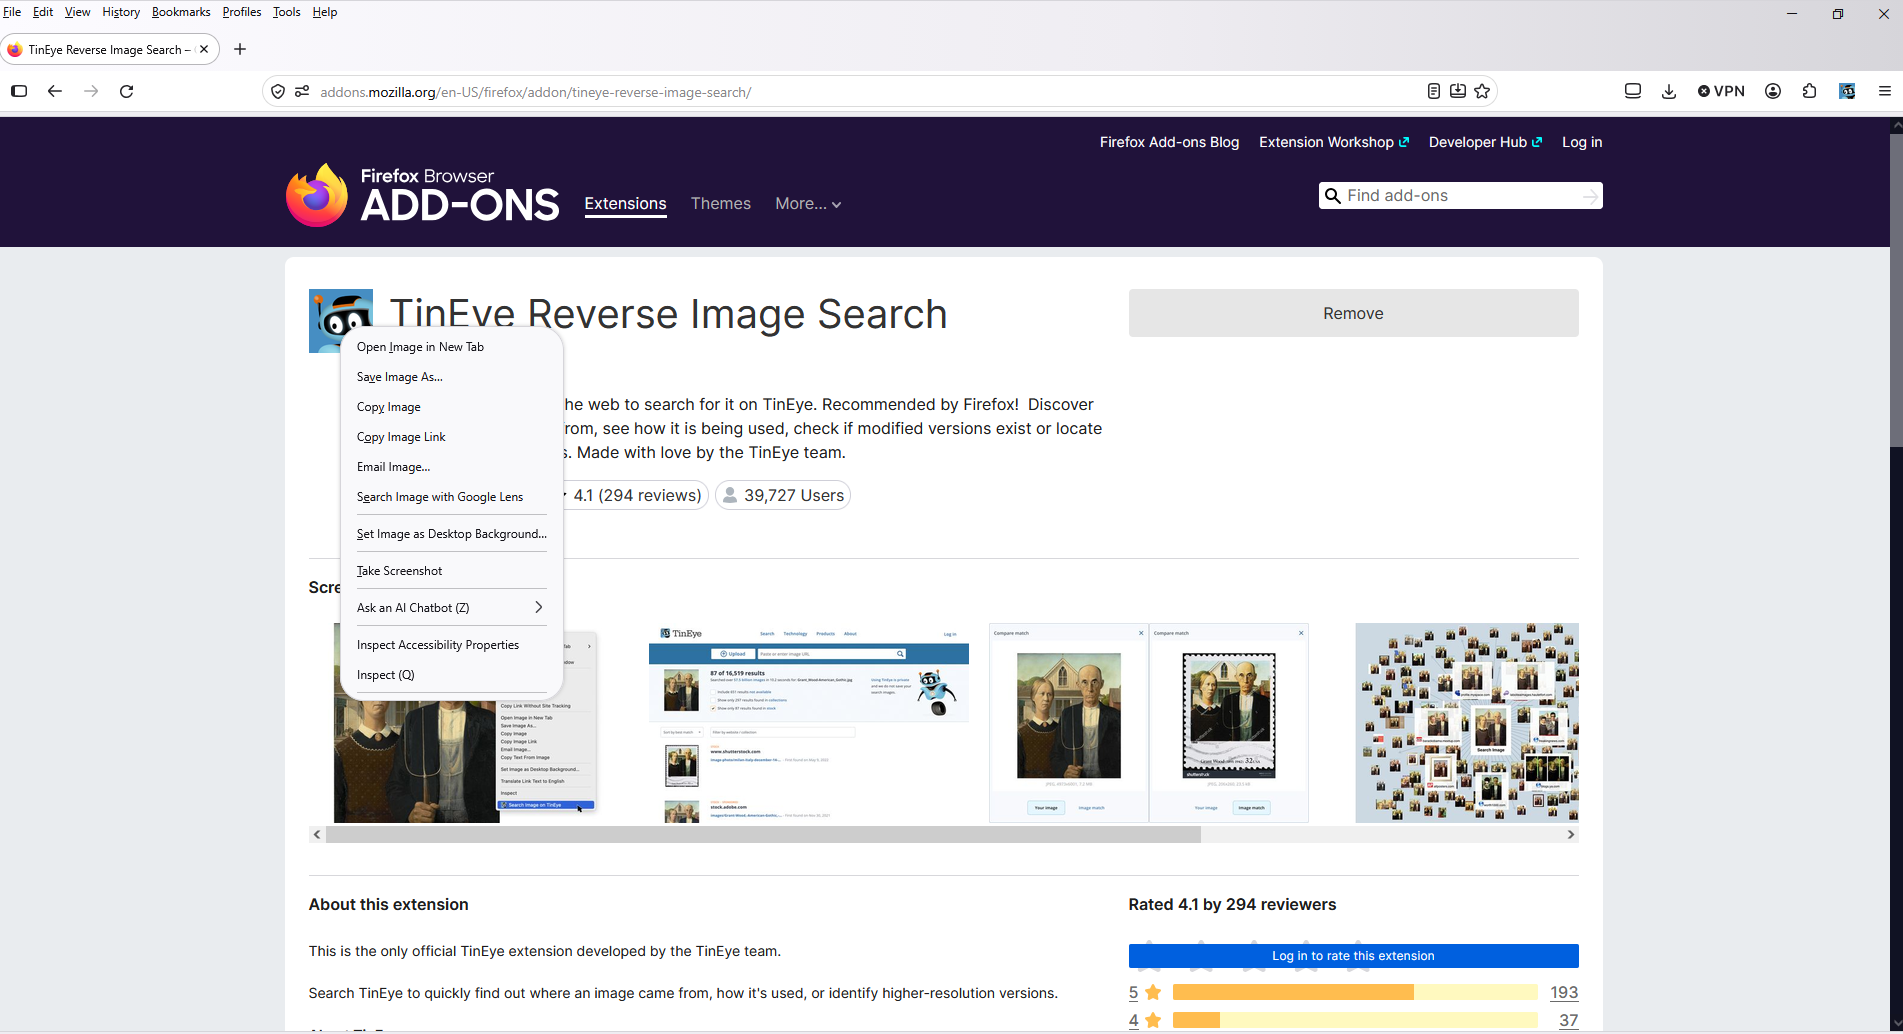Open the Tools menu
This screenshot has width=1903, height=1034.
click(287, 12)
